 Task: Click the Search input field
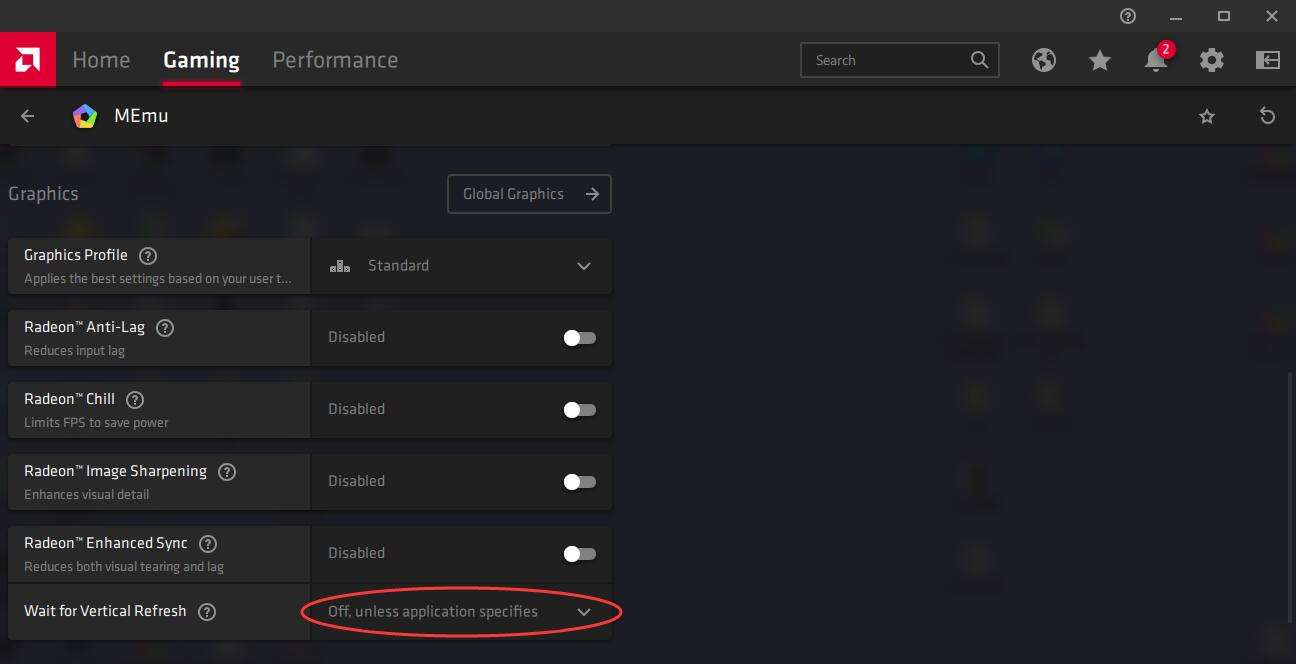[x=885, y=60]
